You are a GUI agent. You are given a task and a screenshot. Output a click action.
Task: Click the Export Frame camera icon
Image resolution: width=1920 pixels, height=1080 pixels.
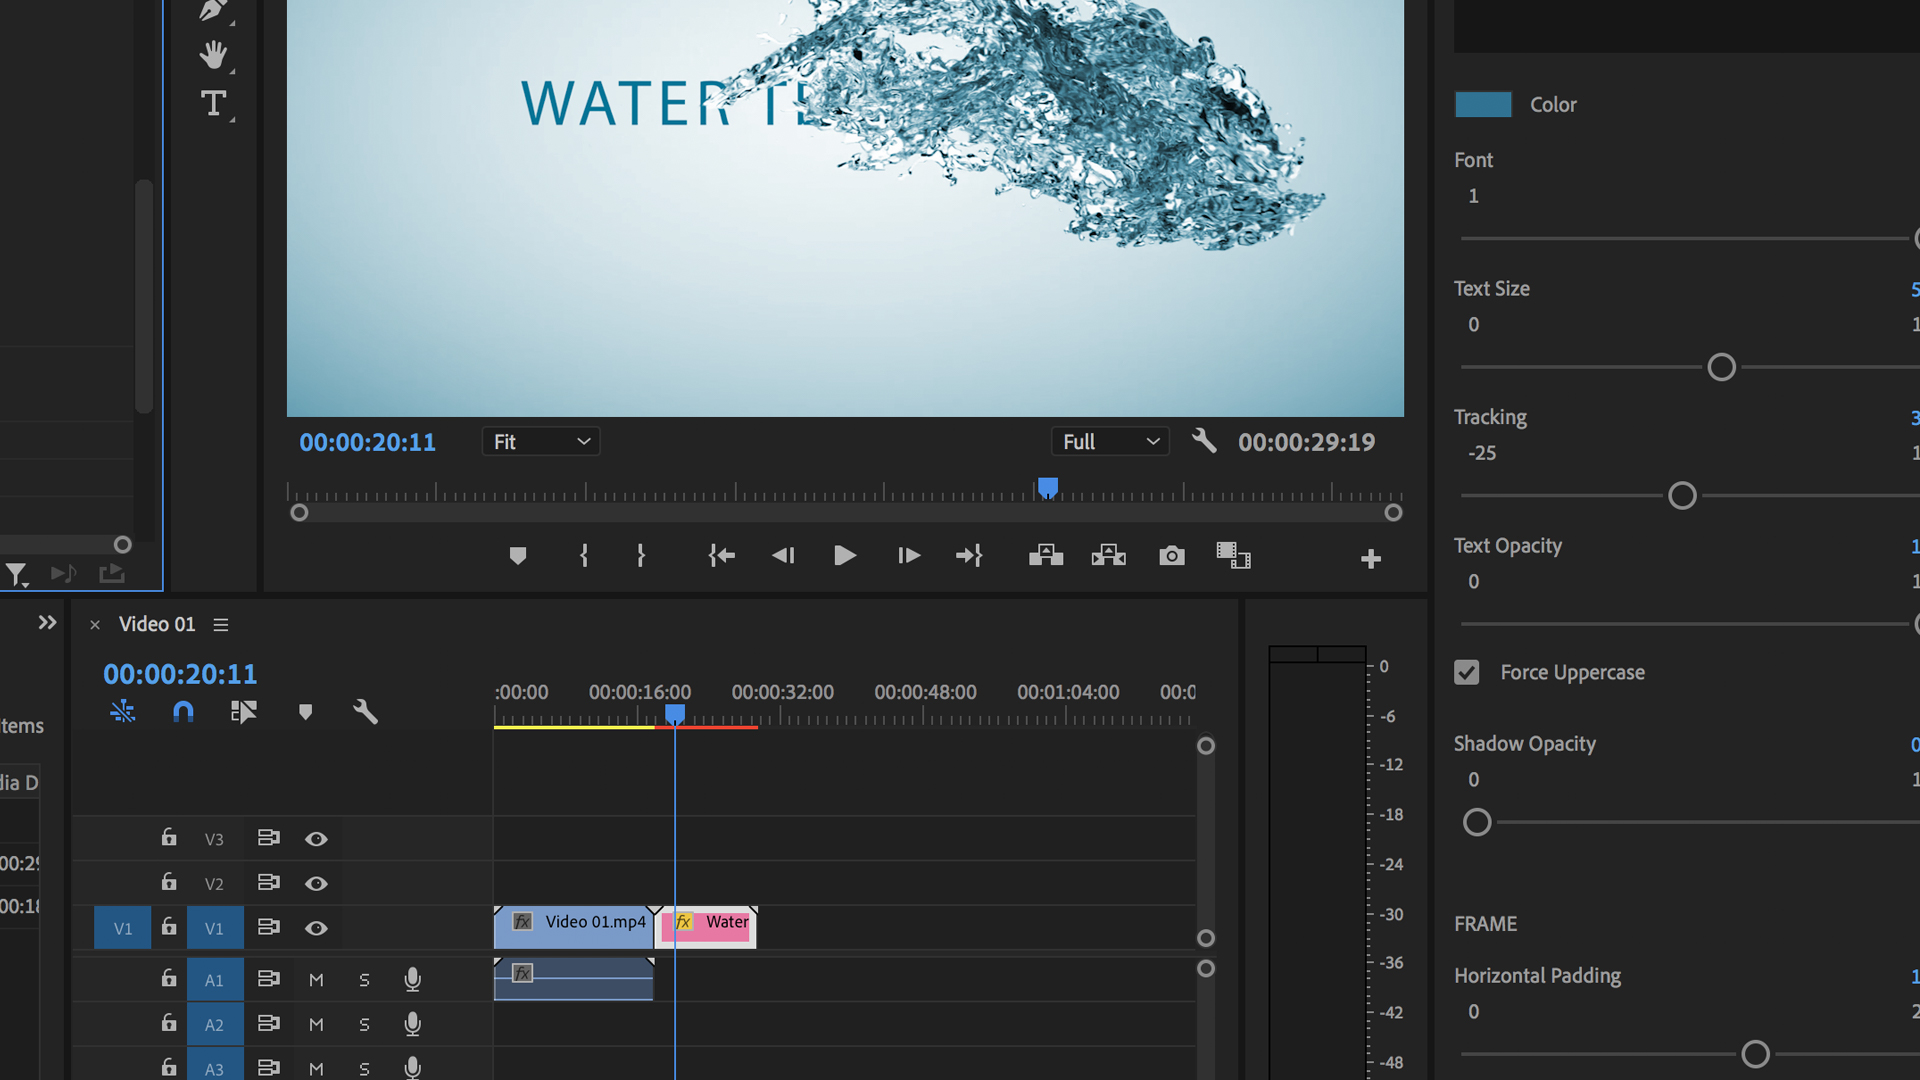(x=1171, y=556)
